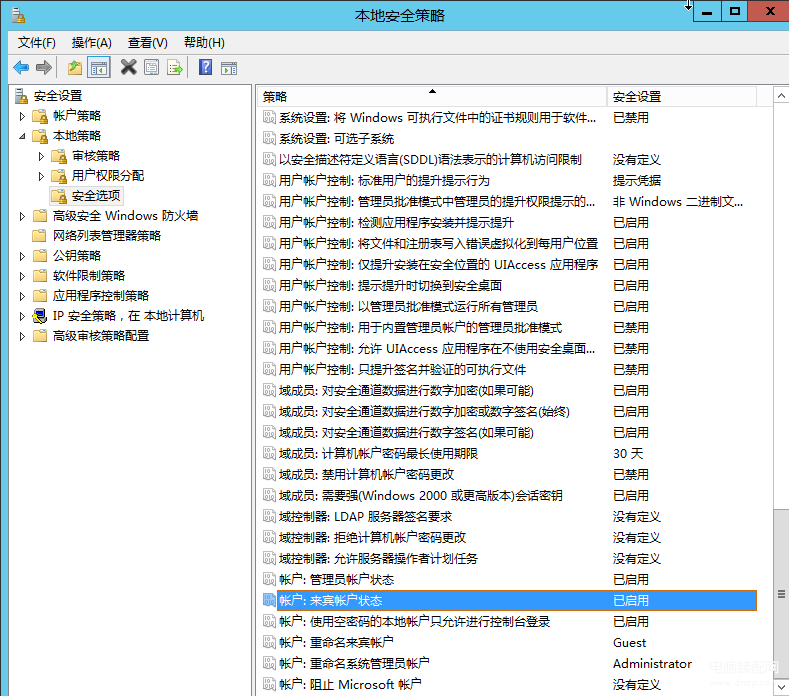This screenshot has height=696, width=789.
Task: Select 帐户: 来宾帐户状态 policy row
Action: pyautogui.click(x=509, y=600)
